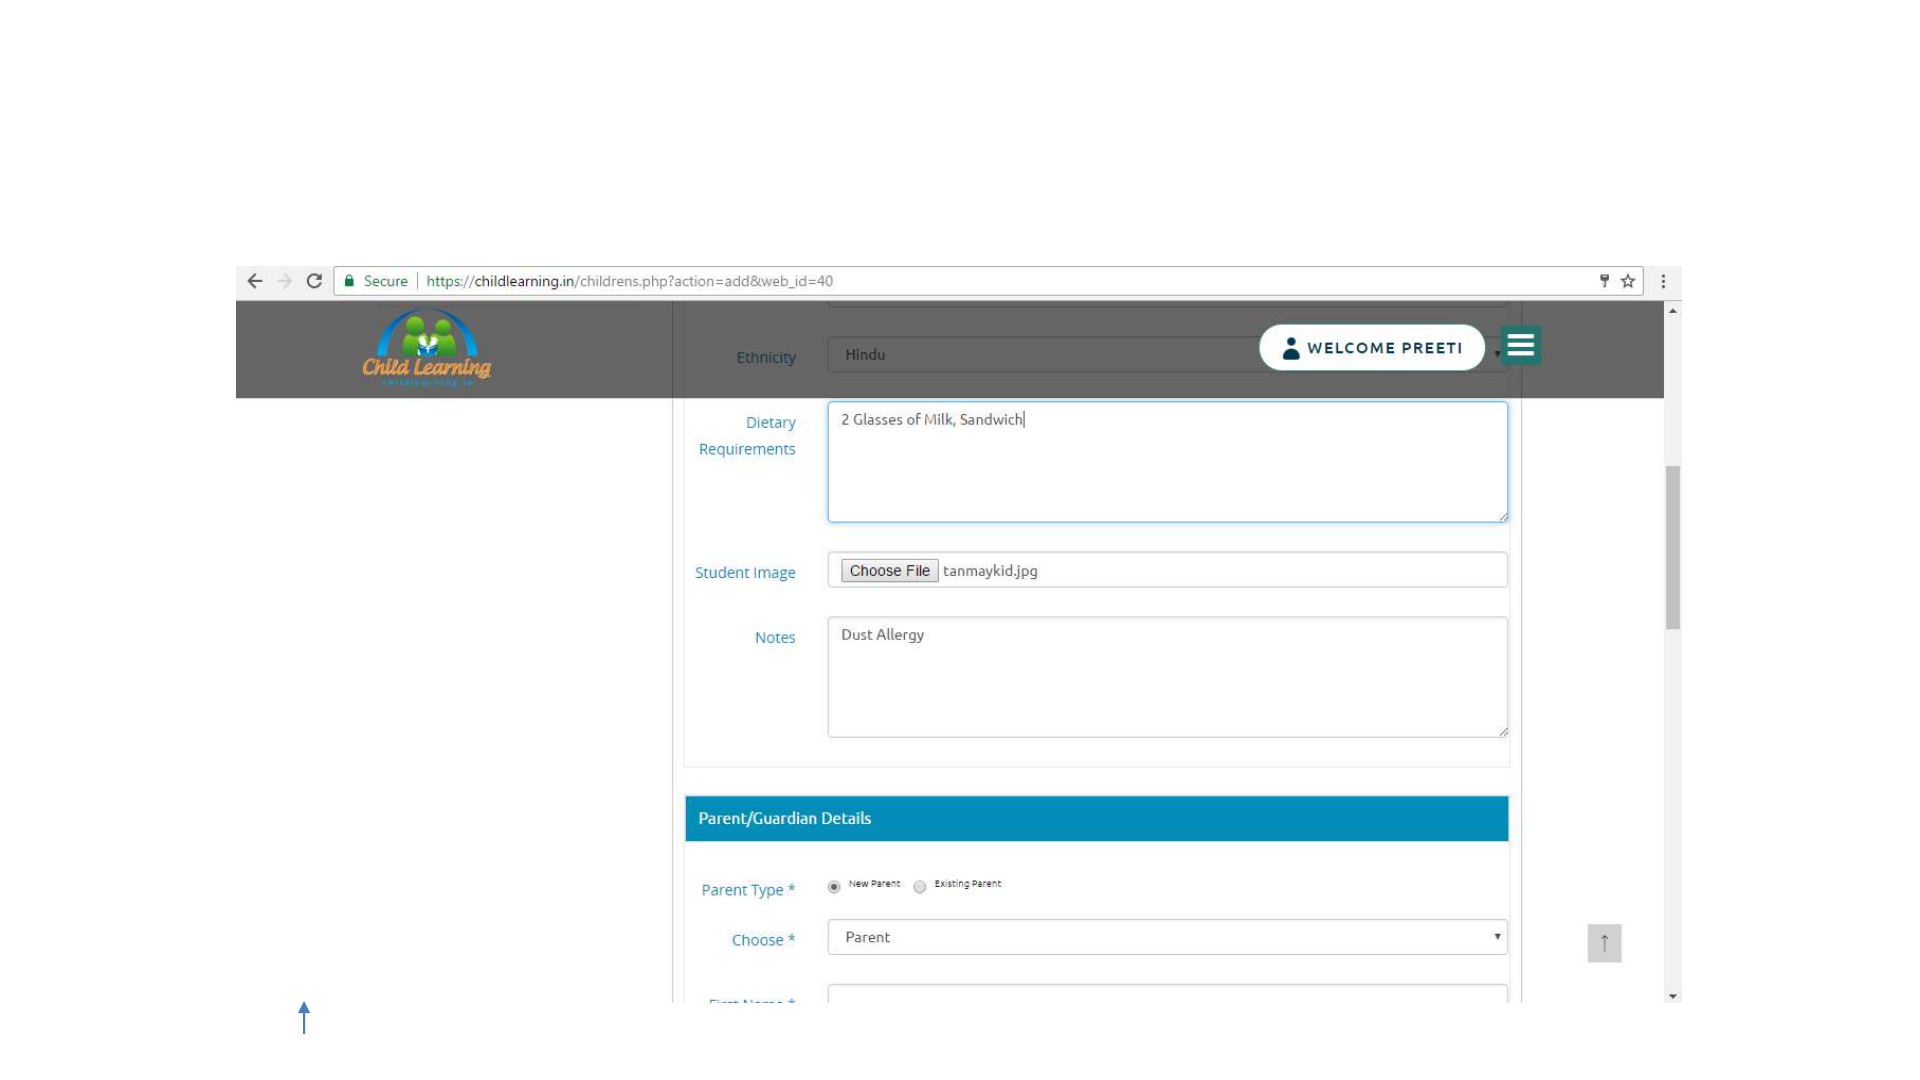The height and width of the screenshot is (1080, 1920).
Task: Click the secure lock icon
Action: (350, 281)
